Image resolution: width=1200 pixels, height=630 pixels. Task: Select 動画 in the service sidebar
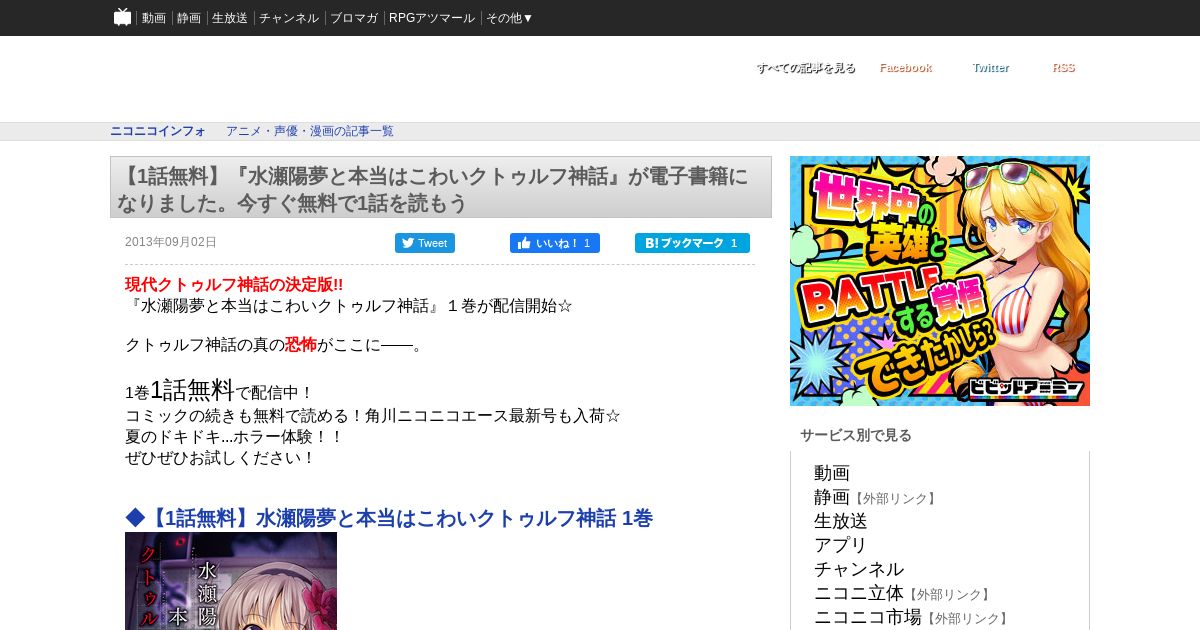pos(832,473)
